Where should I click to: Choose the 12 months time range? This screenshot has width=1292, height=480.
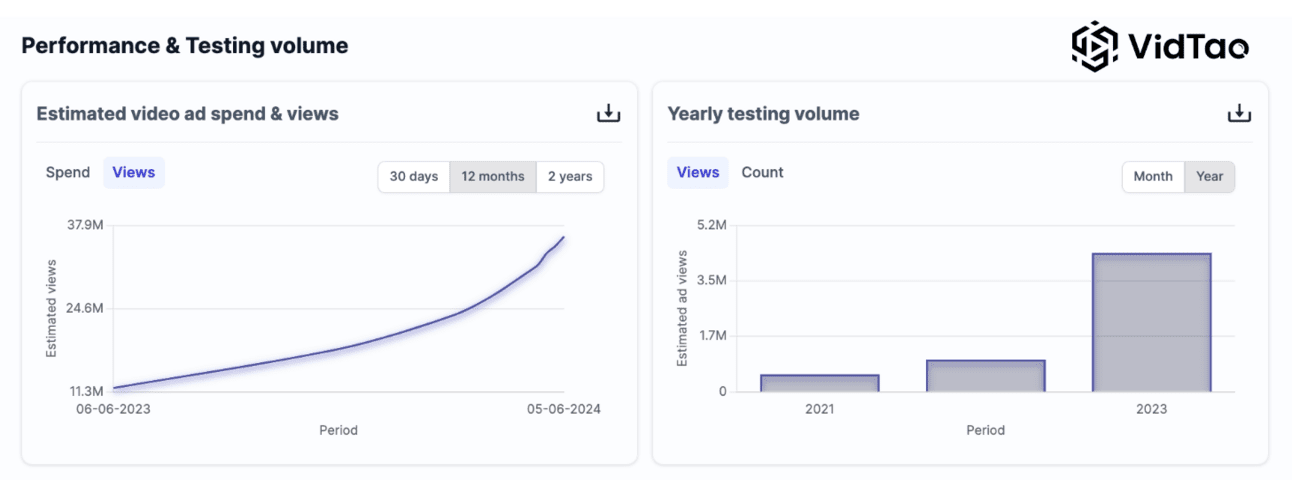pos(493,176)
